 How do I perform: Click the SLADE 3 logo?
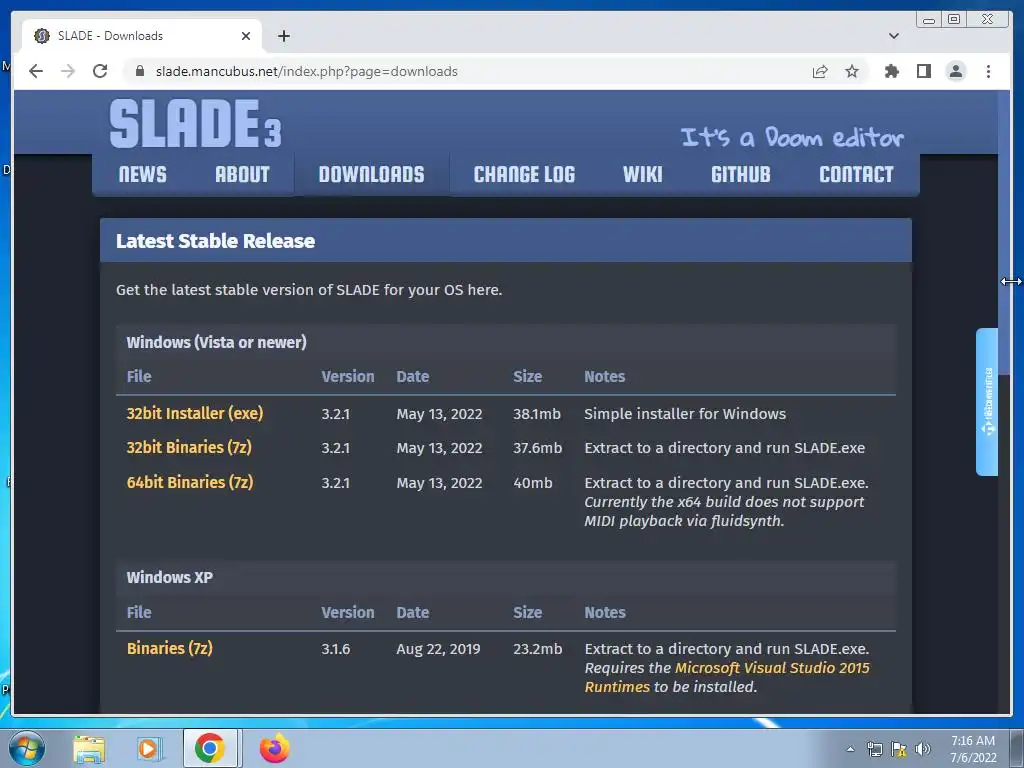click(x=195, y=123)
